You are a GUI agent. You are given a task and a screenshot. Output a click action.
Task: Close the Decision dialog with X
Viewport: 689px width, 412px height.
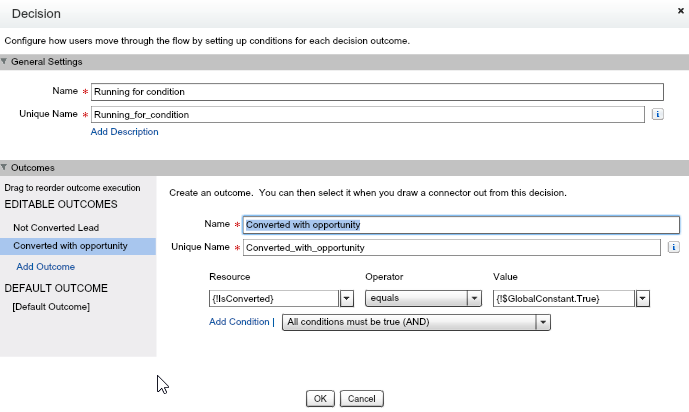pos(680,9)
